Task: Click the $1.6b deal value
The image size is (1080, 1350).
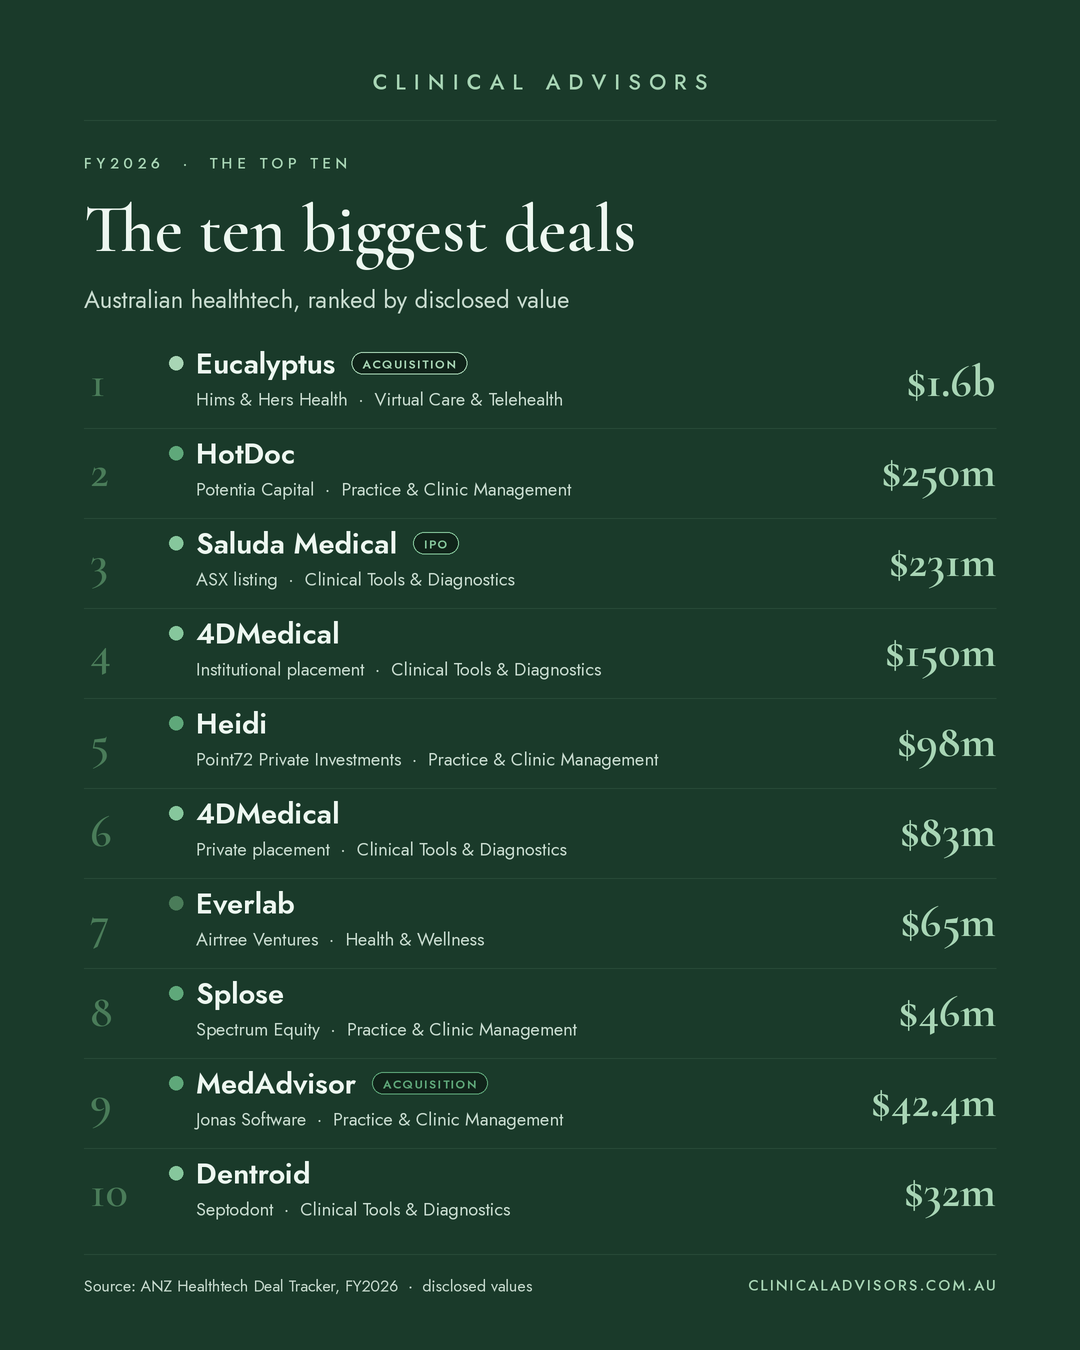Action: point(951,383)
